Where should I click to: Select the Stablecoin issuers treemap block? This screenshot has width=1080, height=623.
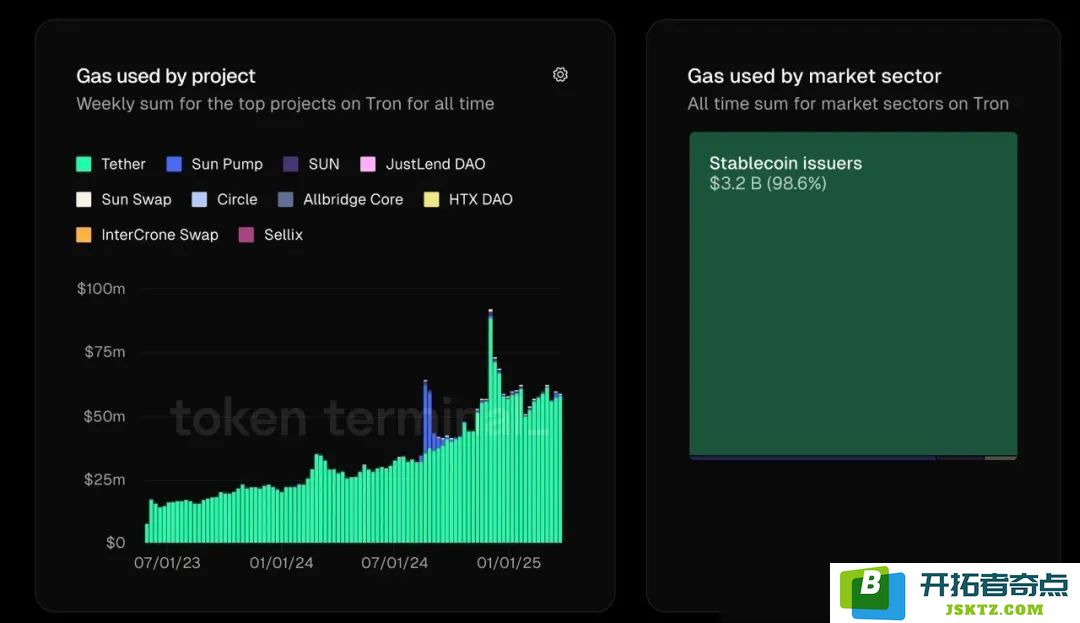[x=853, y=295]
